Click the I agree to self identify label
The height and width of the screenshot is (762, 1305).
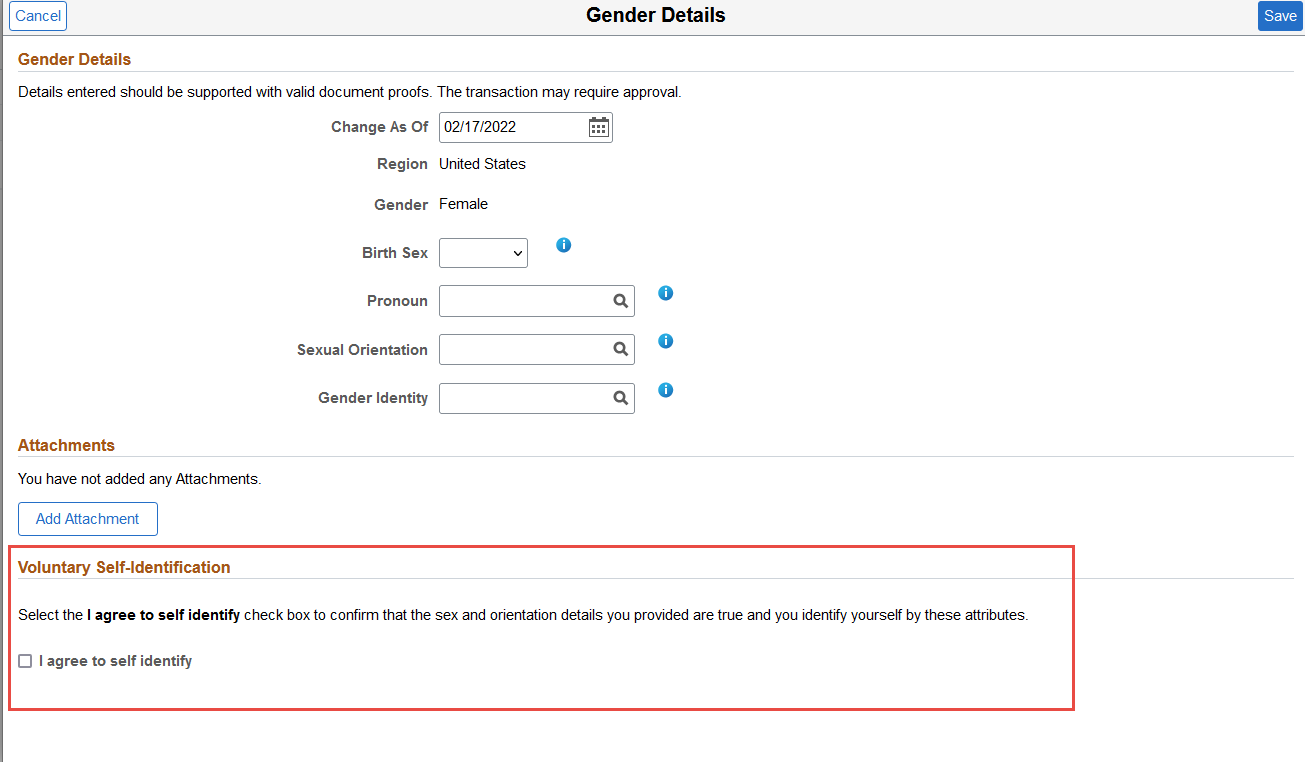click(115, 661)
